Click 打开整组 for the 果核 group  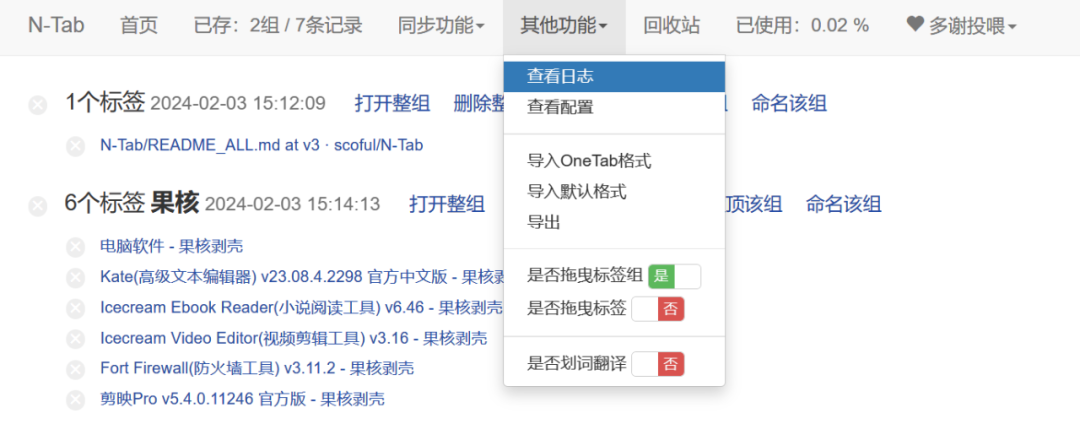pyautogui.click(x=447, y=204)
